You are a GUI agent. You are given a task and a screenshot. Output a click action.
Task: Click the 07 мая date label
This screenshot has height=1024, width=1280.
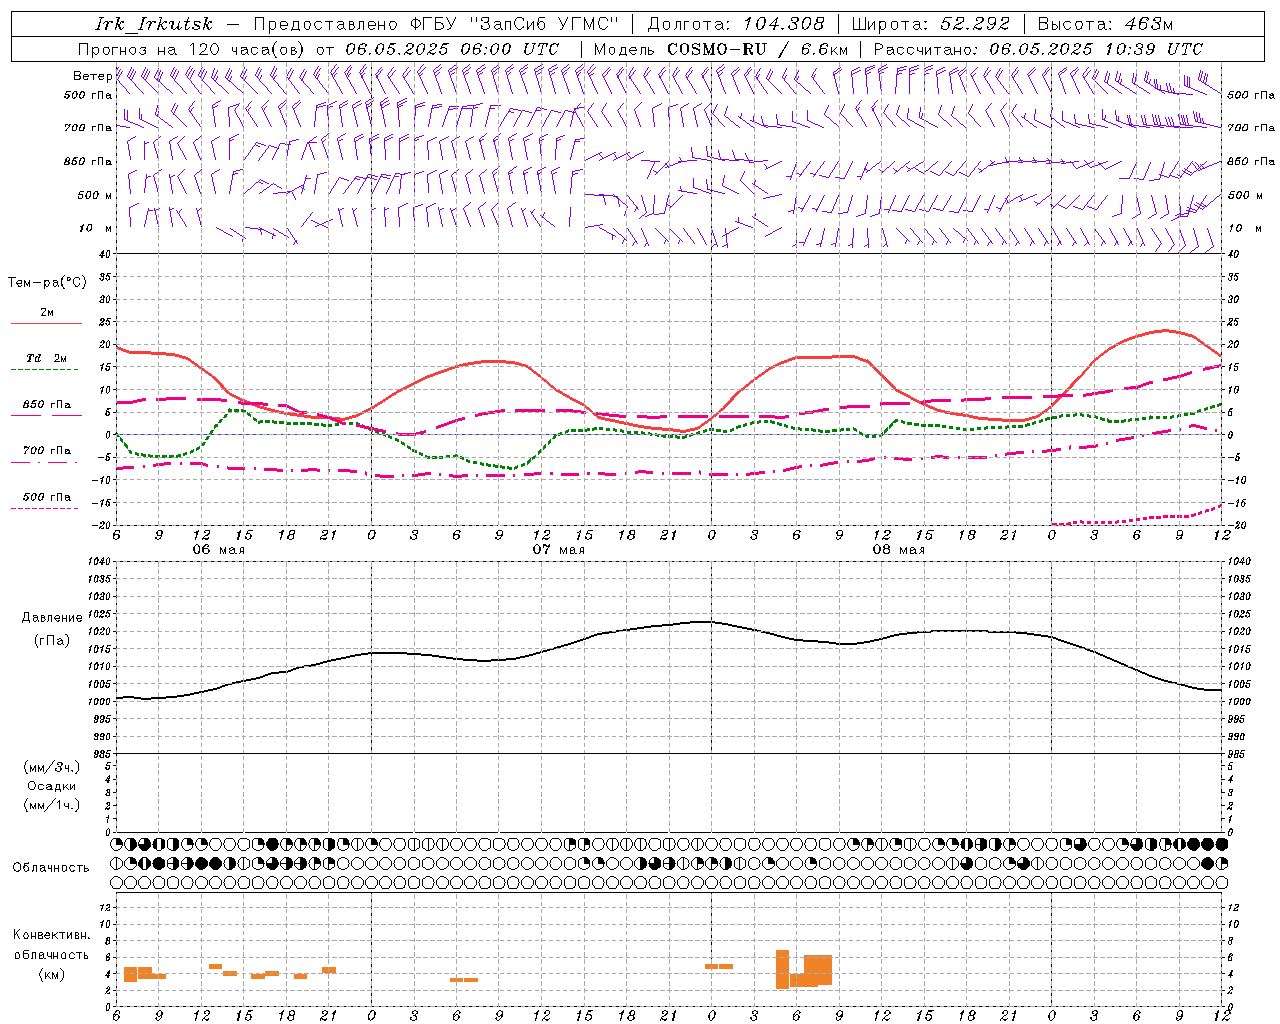click(558, 550)
